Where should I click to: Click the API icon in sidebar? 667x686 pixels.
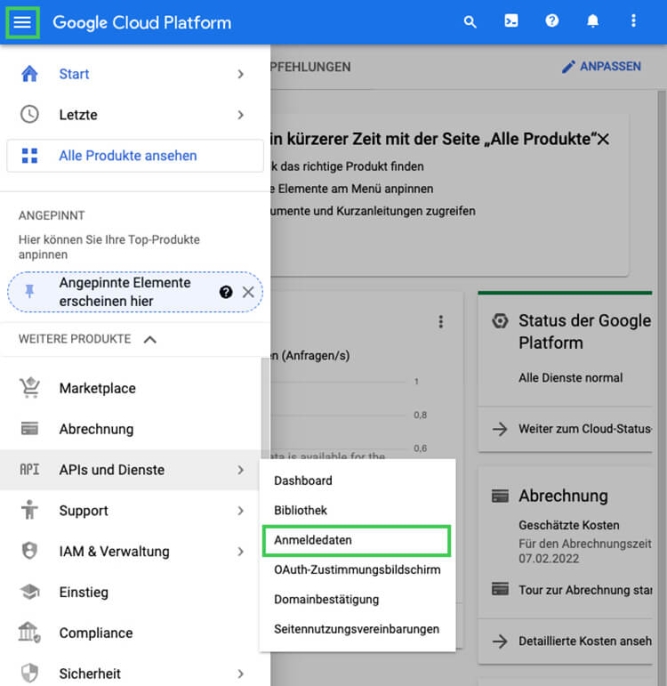click(x=29, y=469)
